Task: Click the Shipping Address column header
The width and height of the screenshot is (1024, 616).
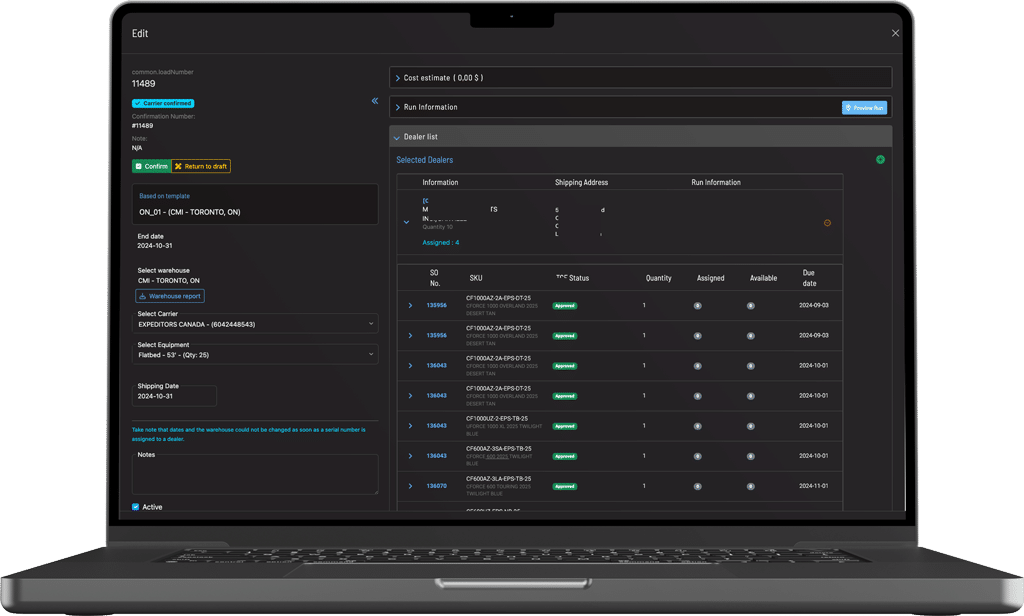Action: [581, 183]
